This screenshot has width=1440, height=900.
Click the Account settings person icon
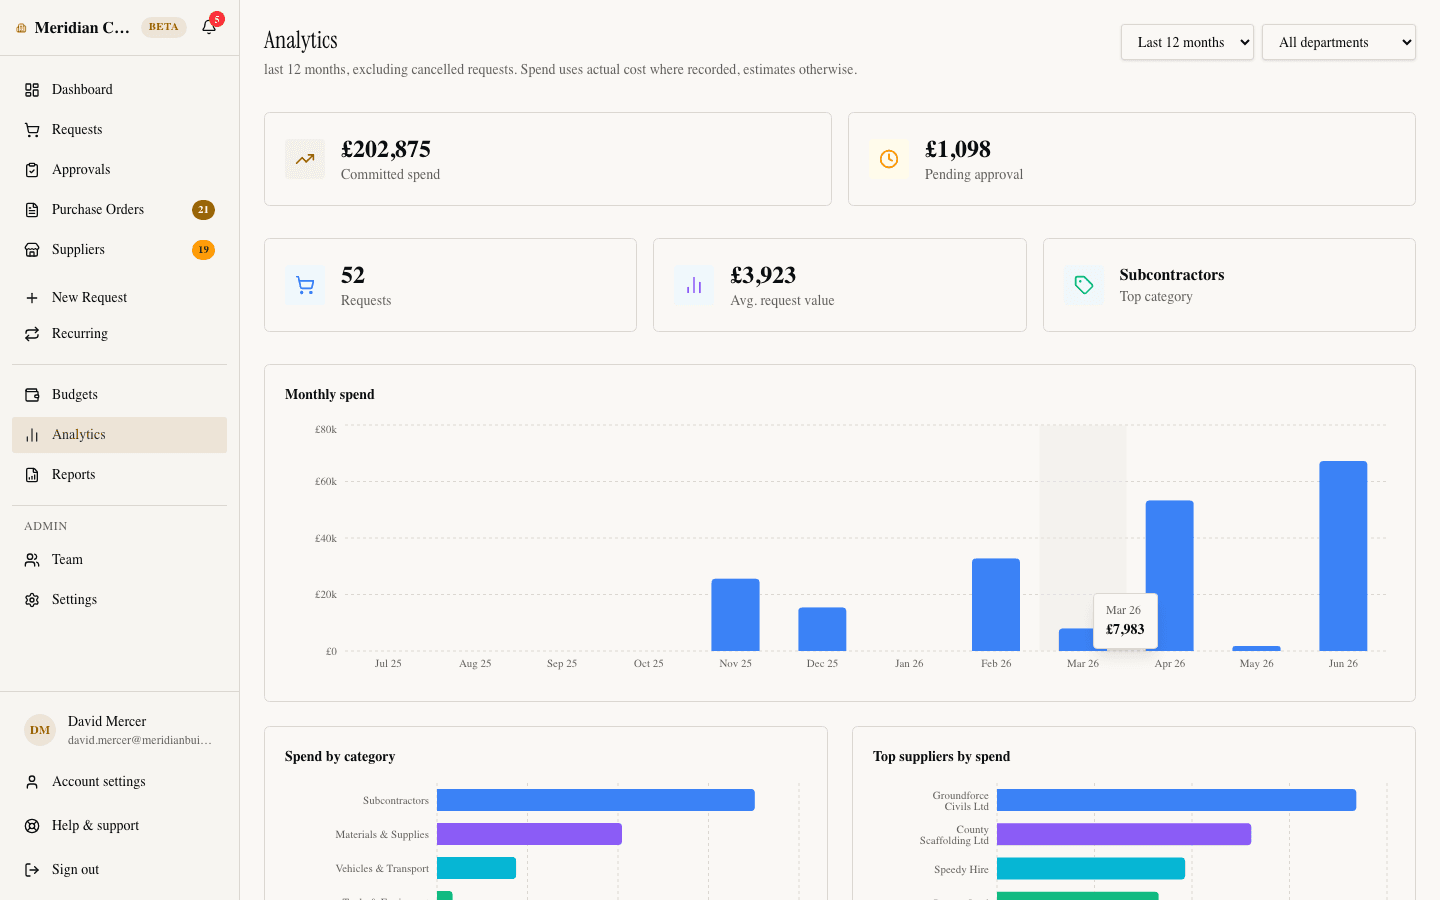[32, 782]
